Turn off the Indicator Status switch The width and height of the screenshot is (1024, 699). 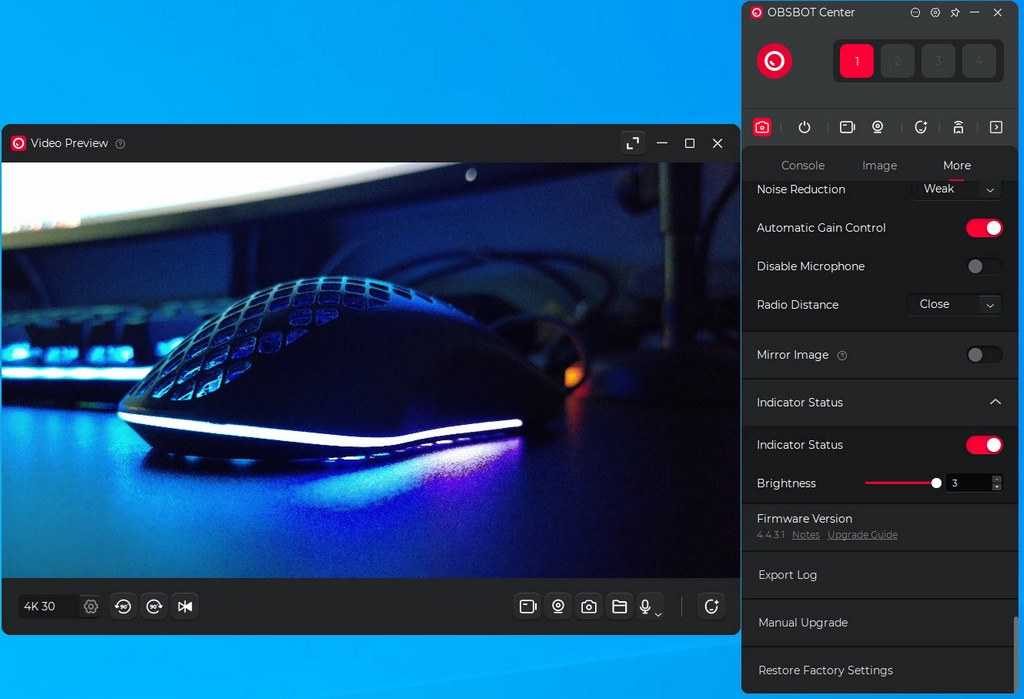tap(984, 445)
